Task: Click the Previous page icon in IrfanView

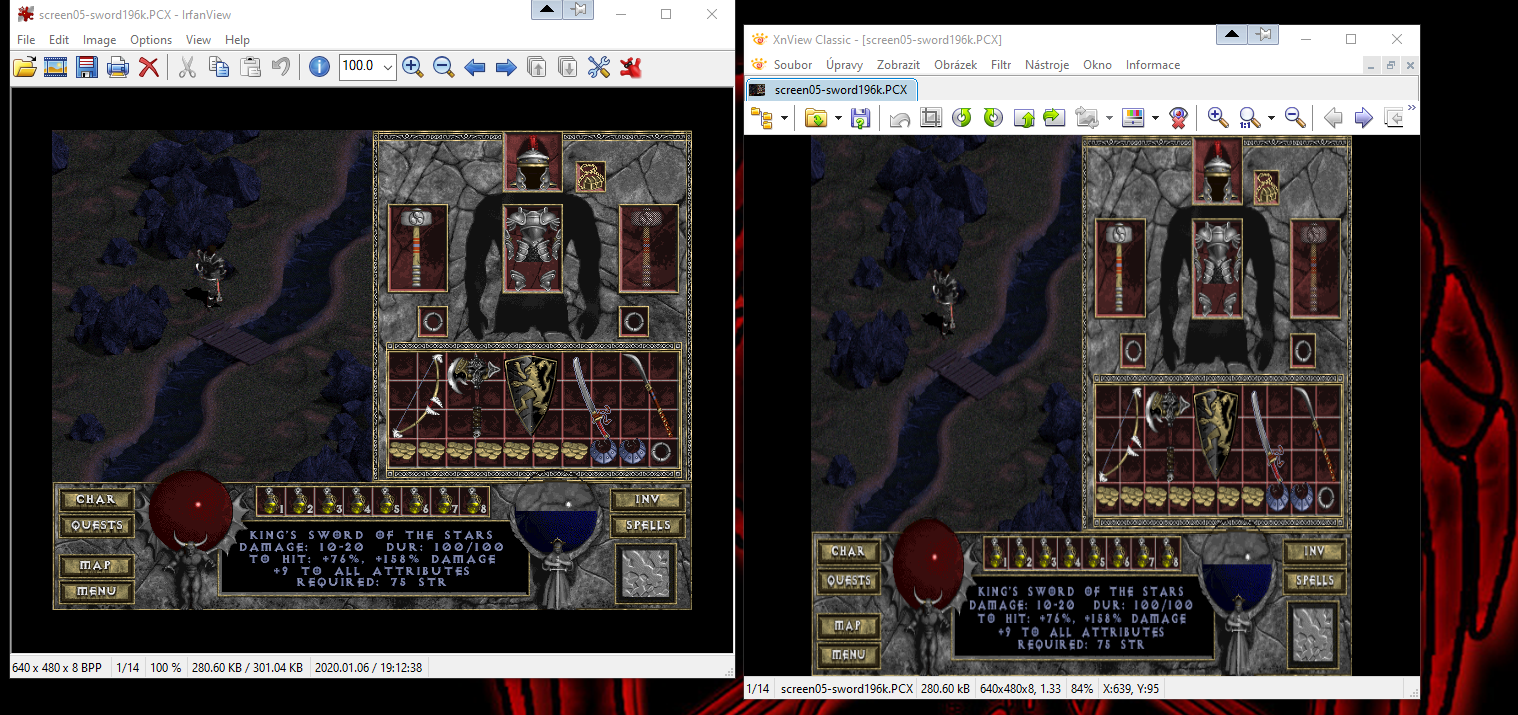Action: 537,67
